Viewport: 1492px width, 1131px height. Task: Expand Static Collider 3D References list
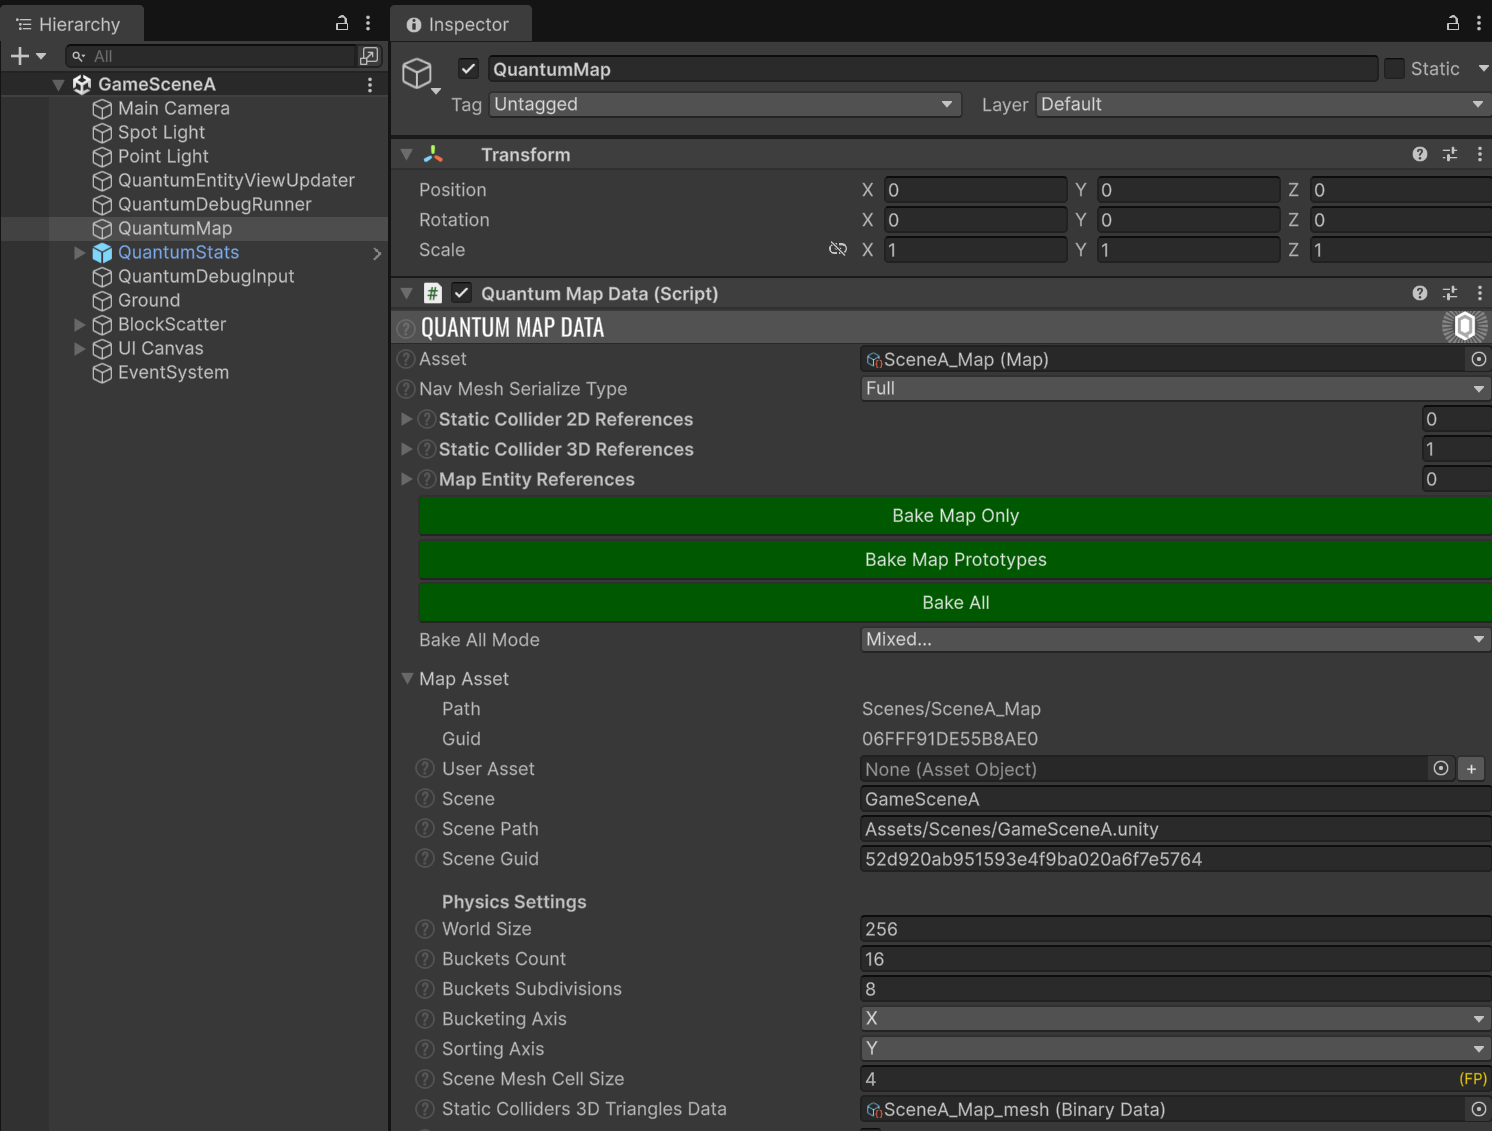[407, 449]
